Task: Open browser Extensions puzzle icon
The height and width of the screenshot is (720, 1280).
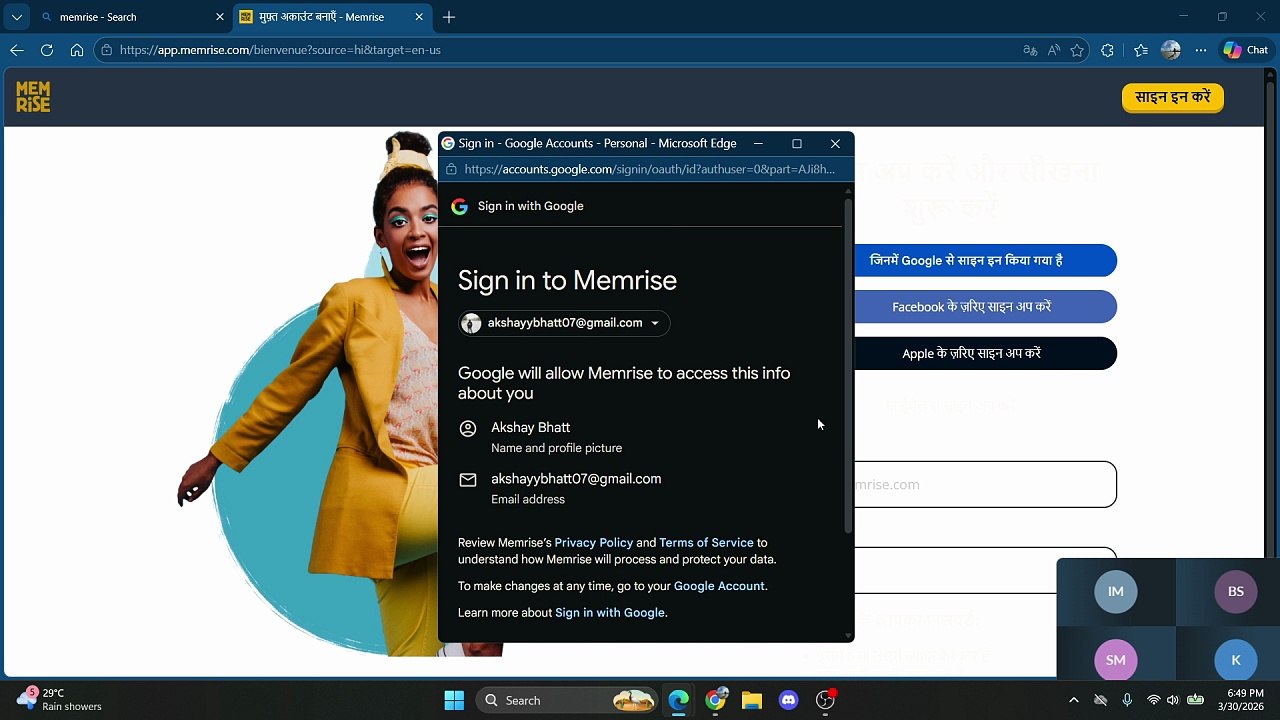Action: (1107, 50)
